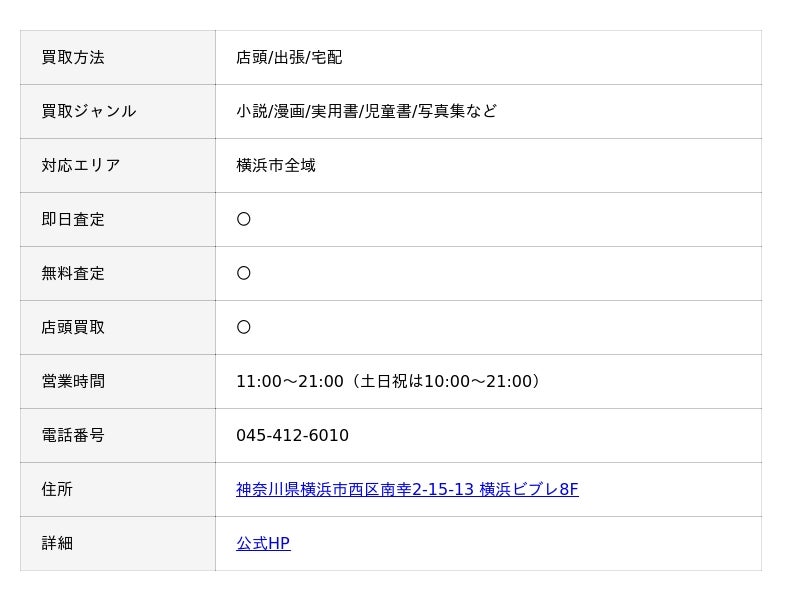Select the 買取方法 header cell
The height and width of the screenshot is (601, 800).
(118, 58)
